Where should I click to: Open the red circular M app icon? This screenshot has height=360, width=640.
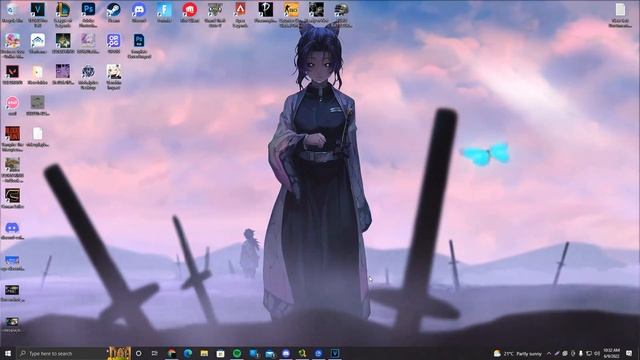tap(189, 13)
